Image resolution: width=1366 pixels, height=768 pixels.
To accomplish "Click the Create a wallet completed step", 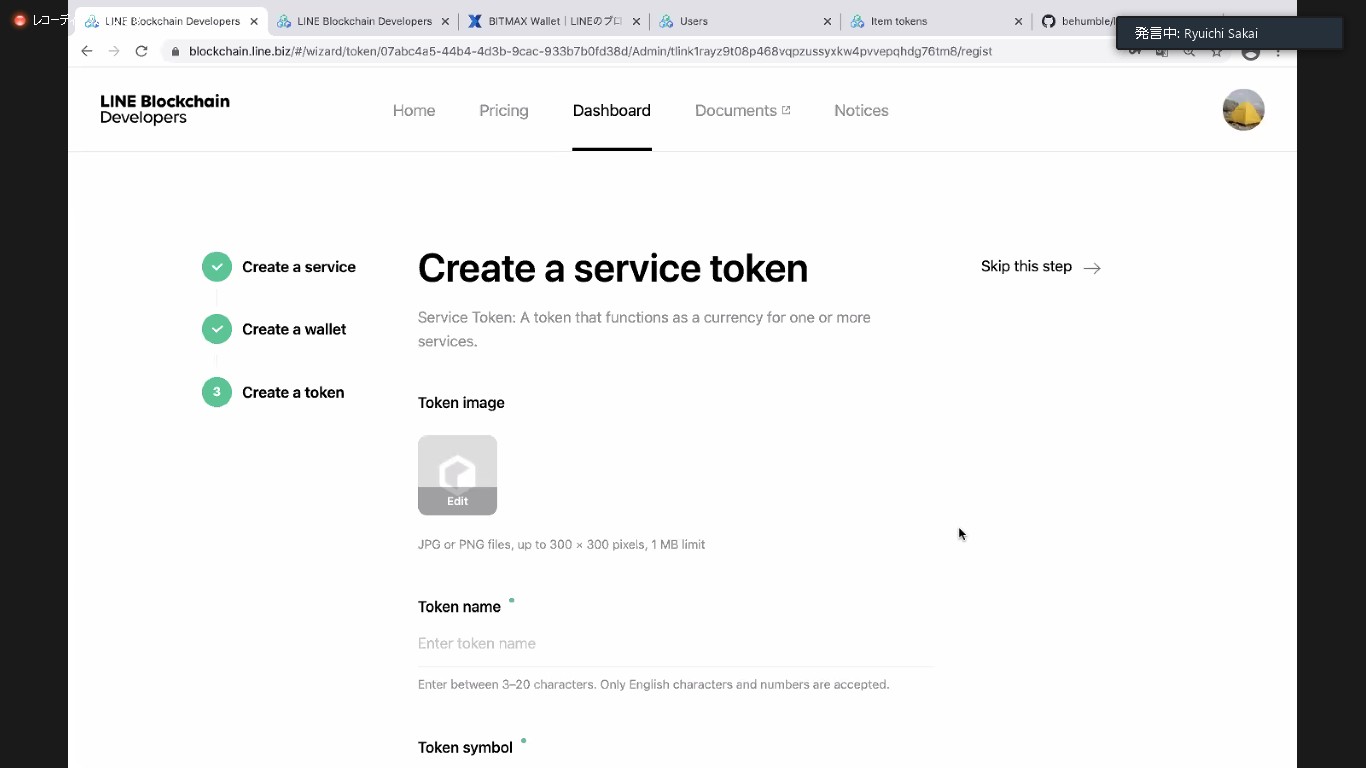I will [217, 329].
